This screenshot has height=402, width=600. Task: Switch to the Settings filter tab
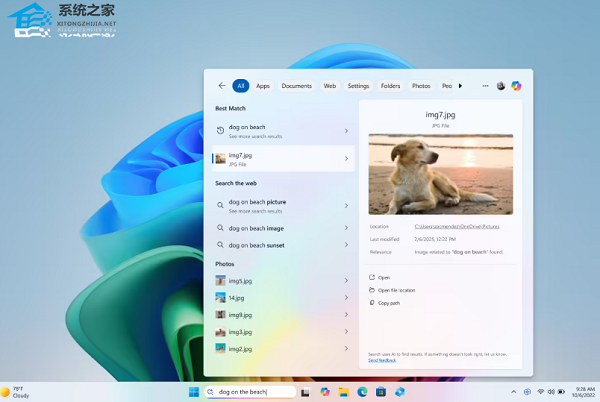click(x=358, y=86)
